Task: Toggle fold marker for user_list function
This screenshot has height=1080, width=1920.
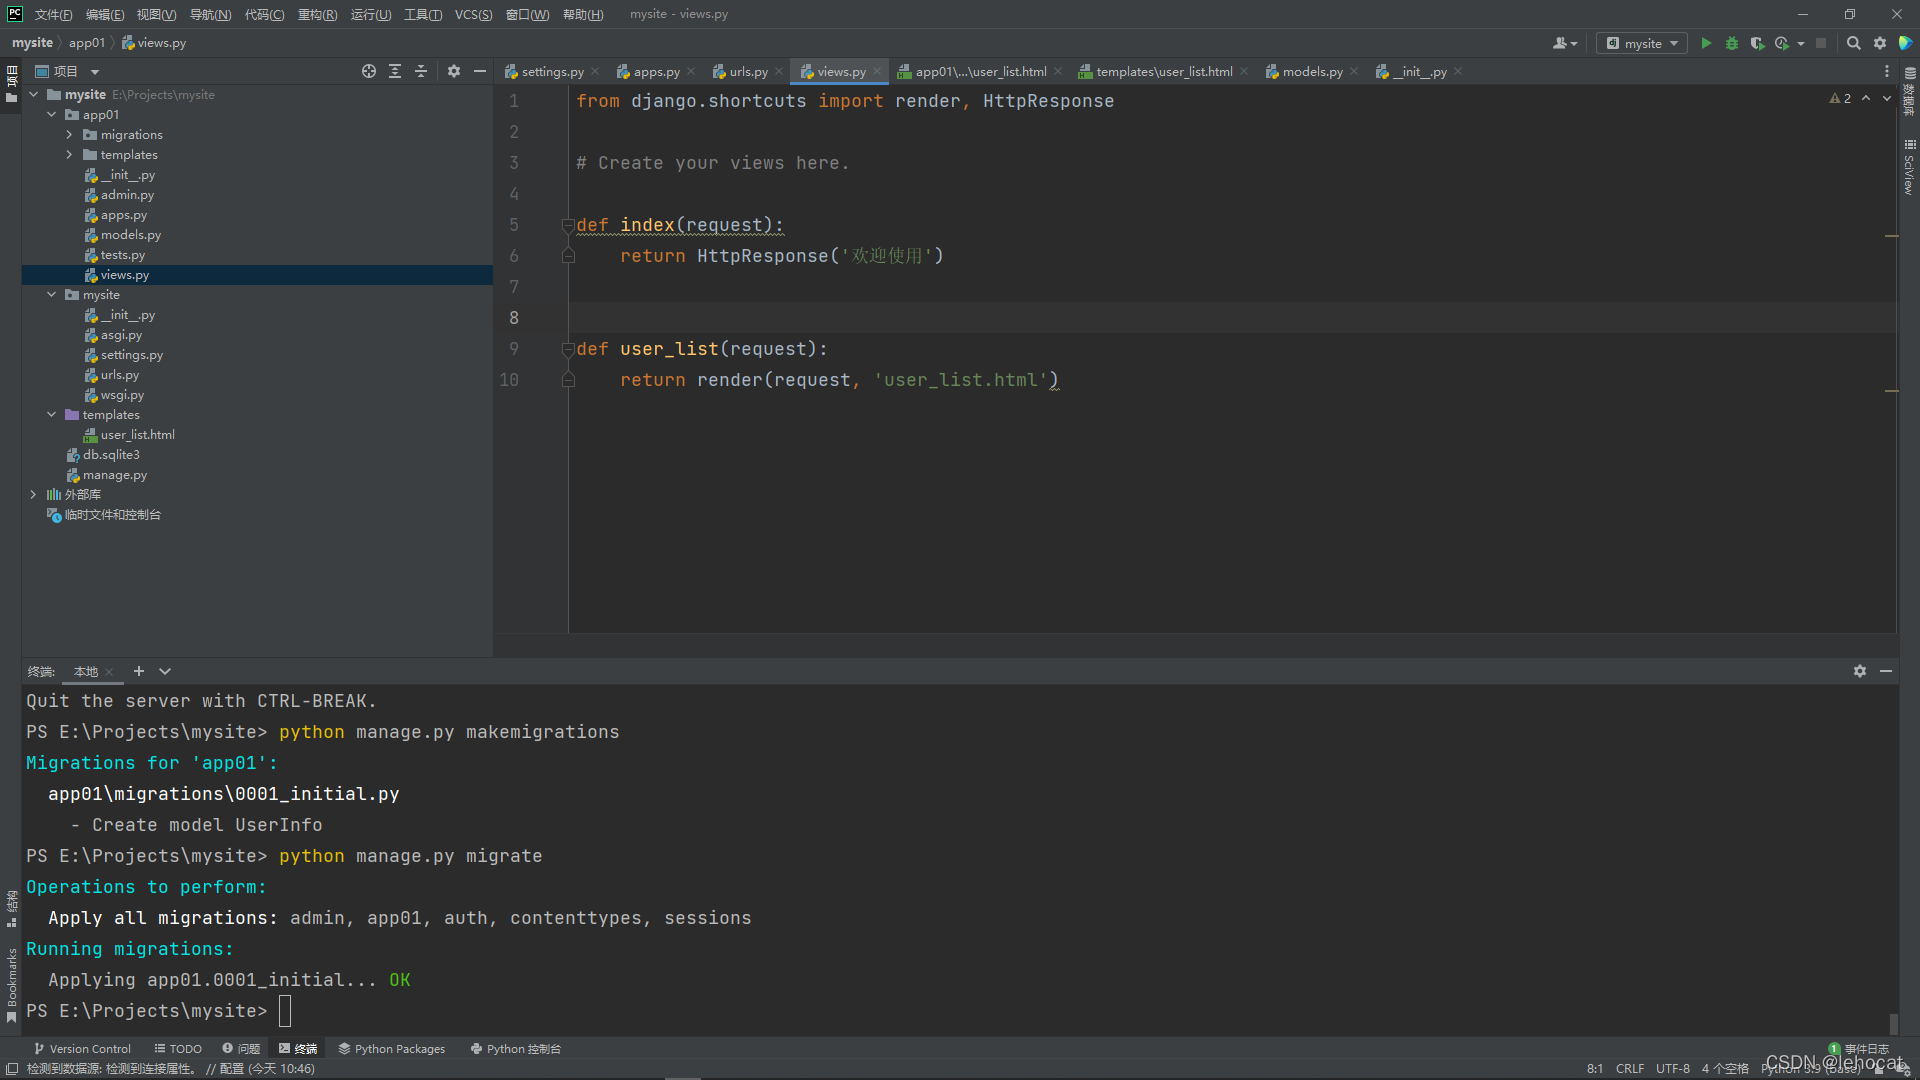Action: click(x=568, y=349)
